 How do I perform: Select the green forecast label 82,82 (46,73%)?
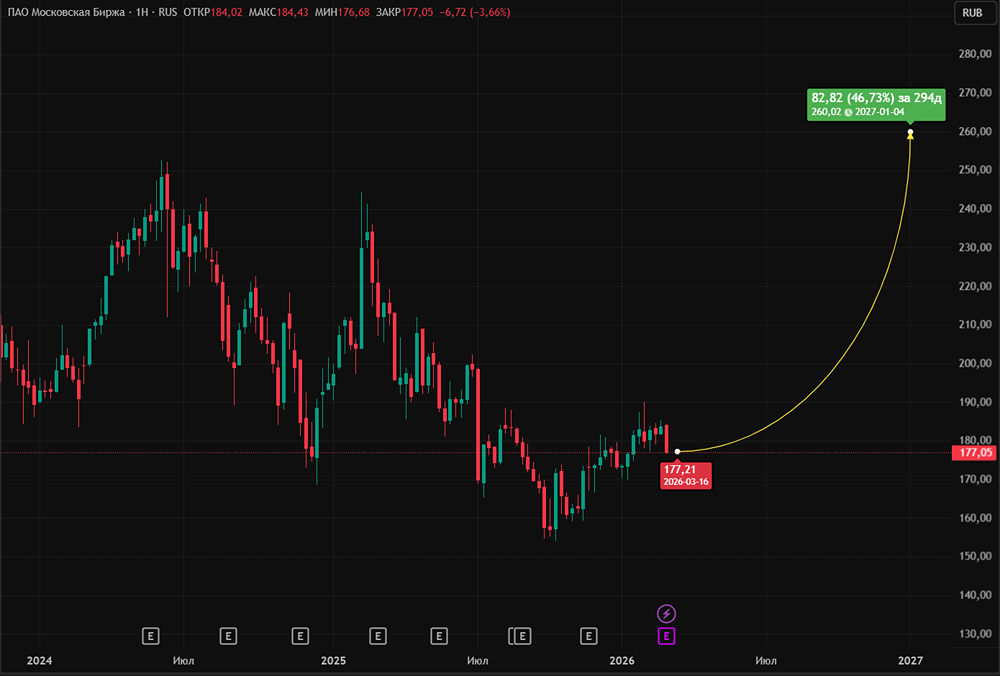click(x=876, y=104)
